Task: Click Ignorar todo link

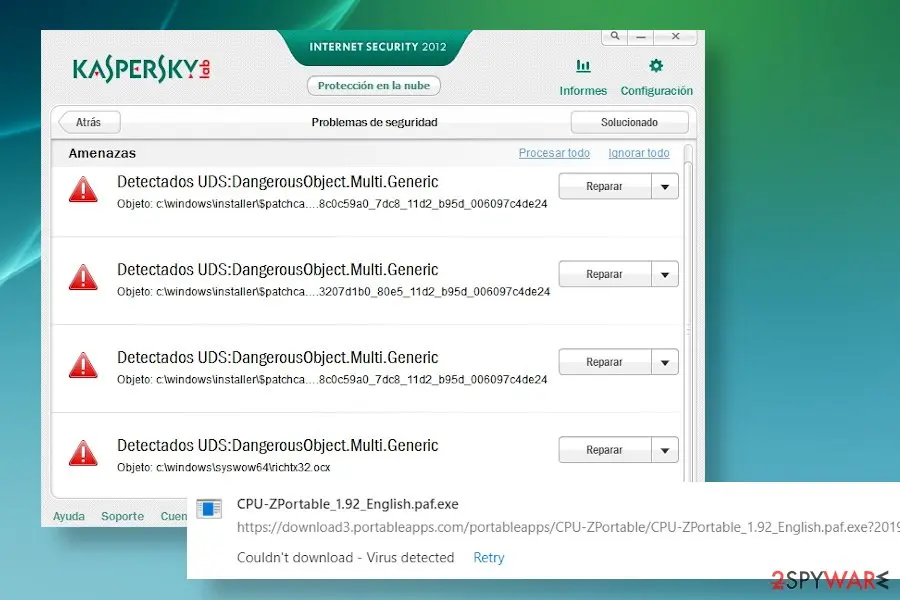Action: click(x=639, y=153)
